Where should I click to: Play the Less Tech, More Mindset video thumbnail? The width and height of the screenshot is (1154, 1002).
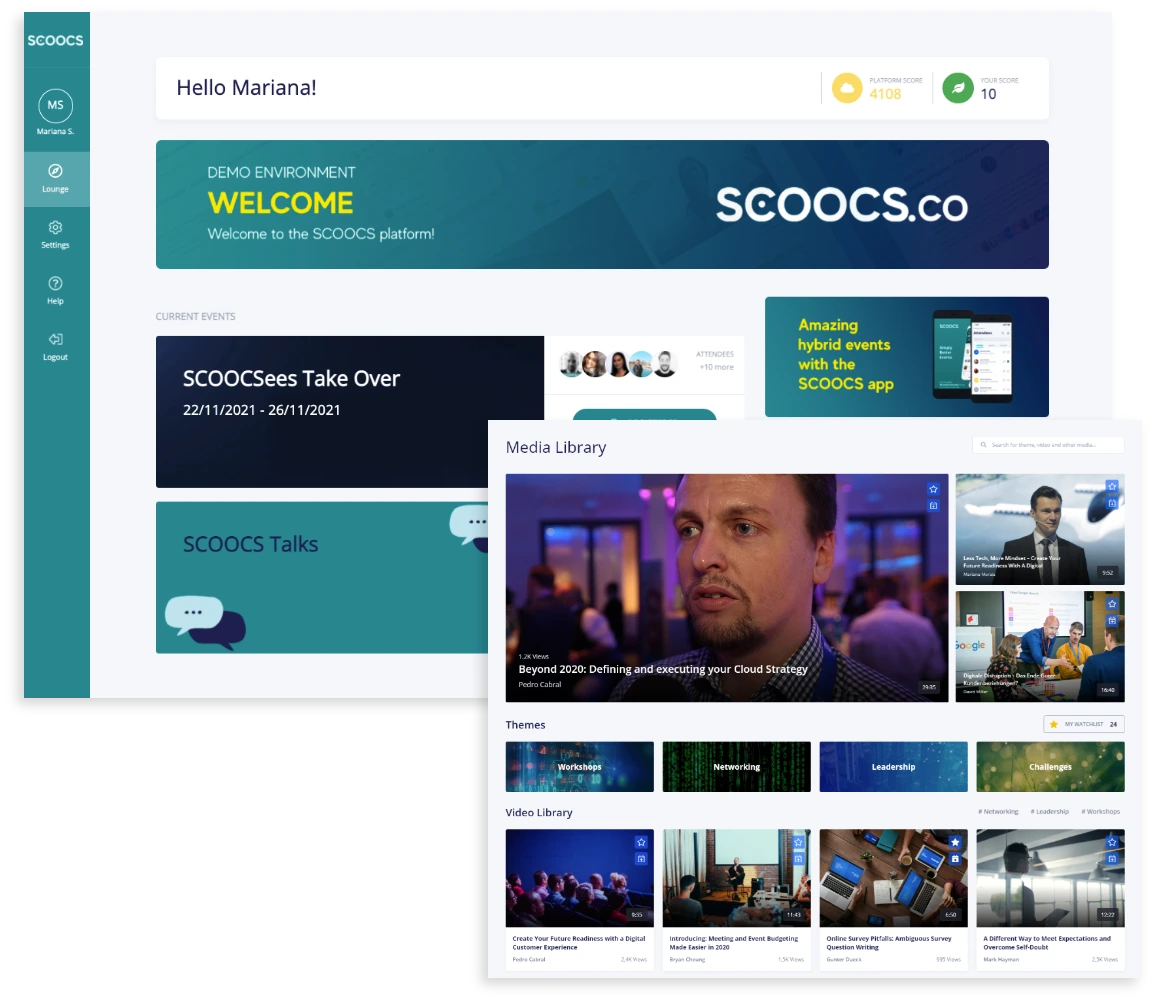(1040, 529)
